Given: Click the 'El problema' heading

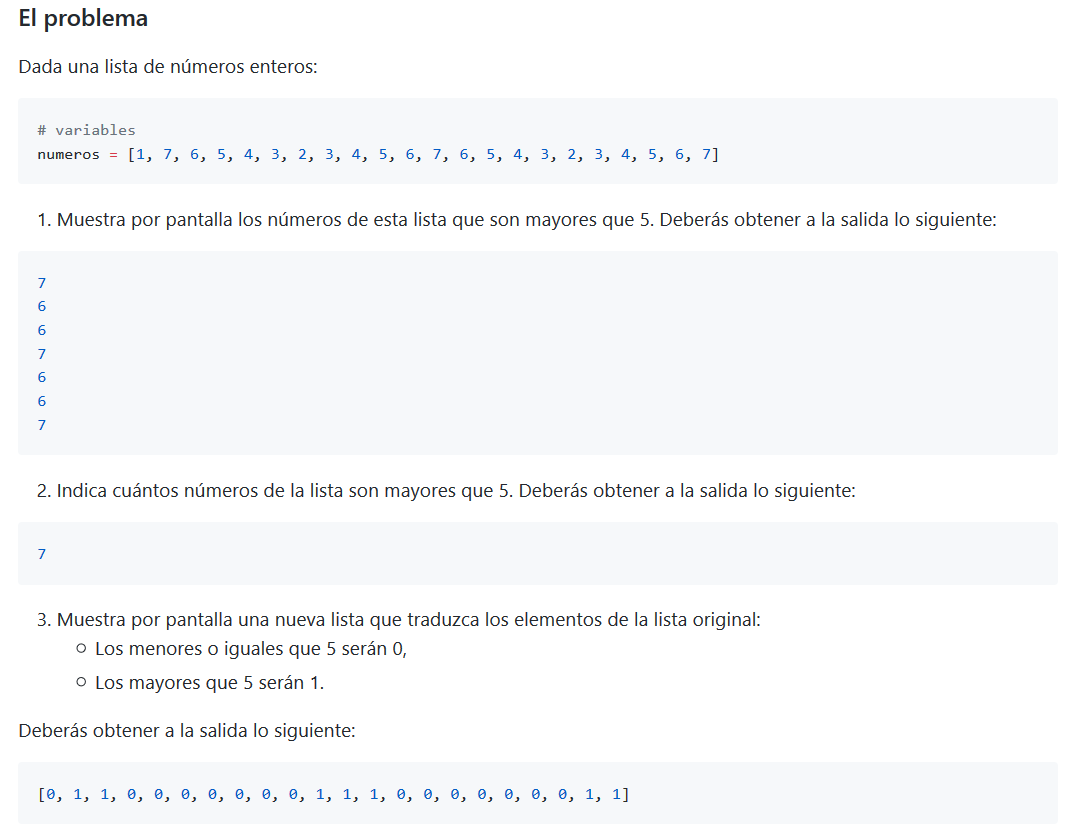Looking at the screenshot, I should coord(82,18).
